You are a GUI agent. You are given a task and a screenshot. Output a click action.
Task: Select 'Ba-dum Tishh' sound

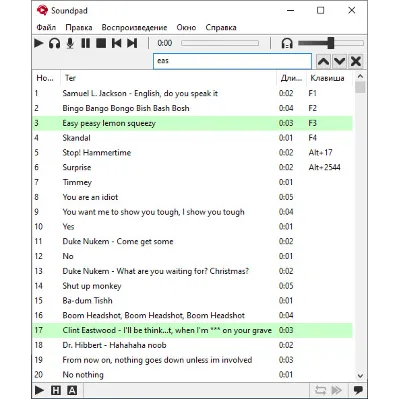pyautogui.click(x=192, y=301)
